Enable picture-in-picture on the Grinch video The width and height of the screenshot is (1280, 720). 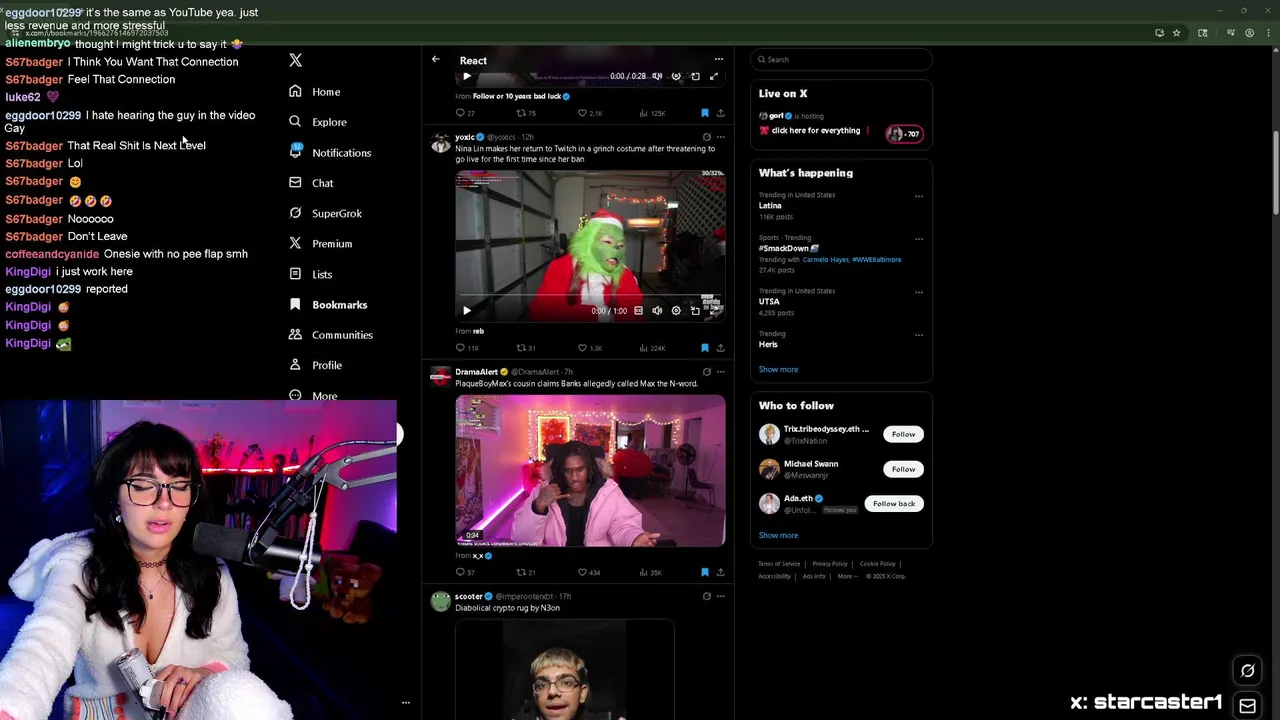click(695, 311)
